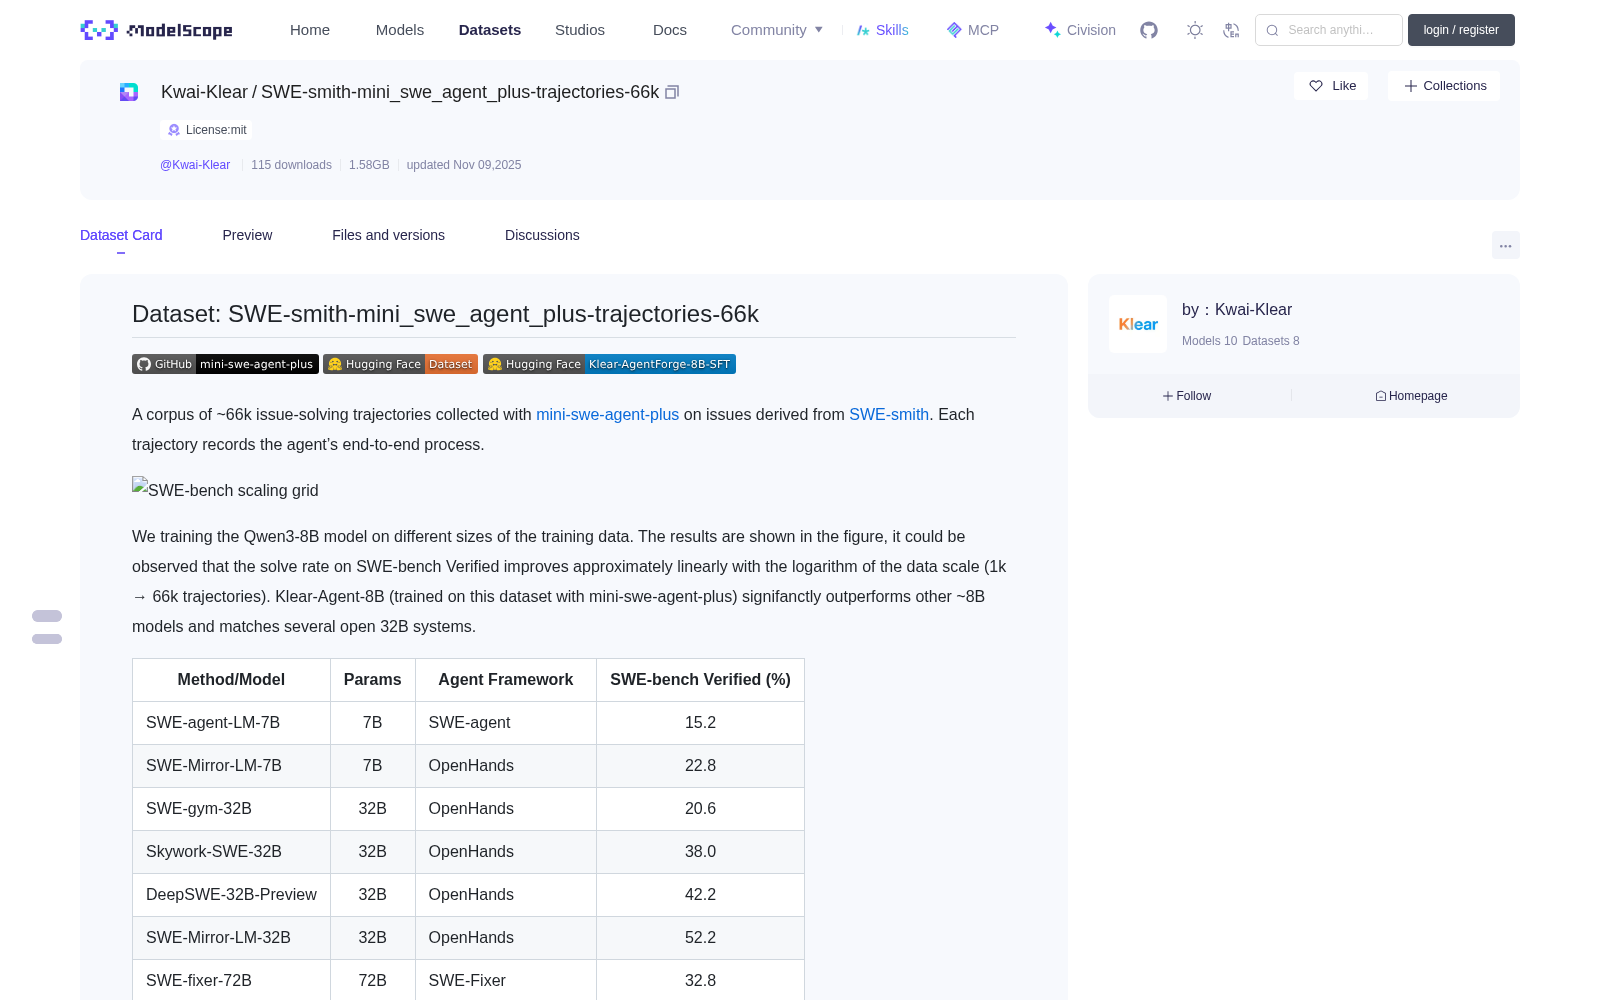Open the Kwai-Klear dataset avatar icon
The image size is (1600, 1000).
tap(129, 92)
